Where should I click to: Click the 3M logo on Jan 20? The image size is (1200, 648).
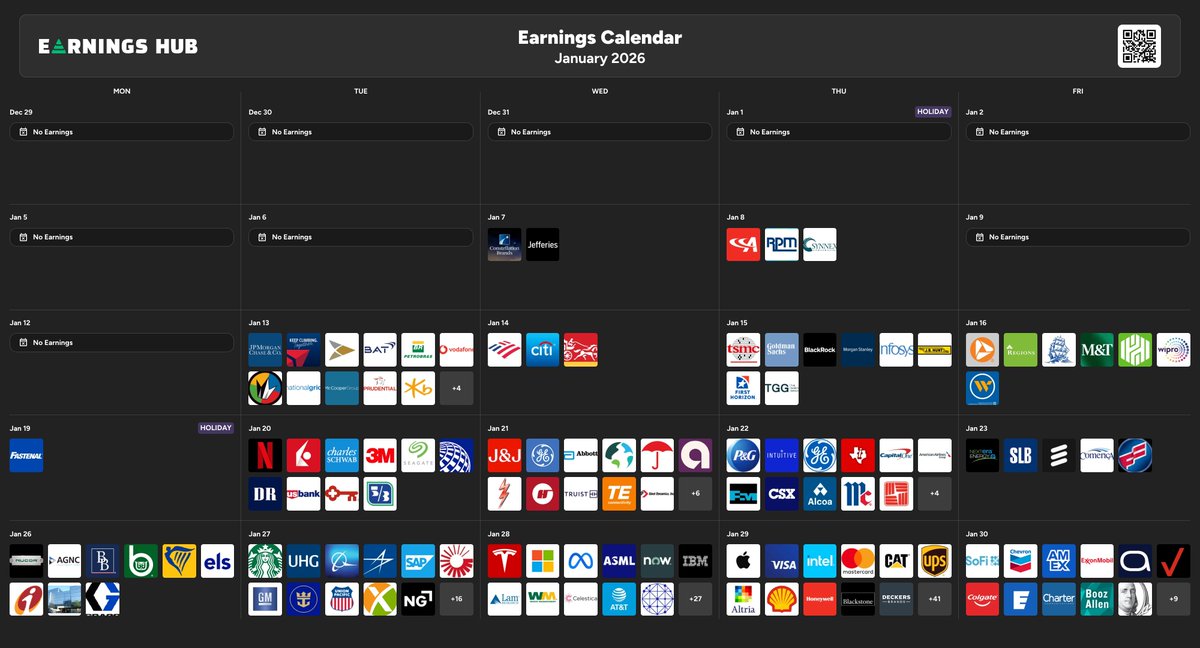380,455
